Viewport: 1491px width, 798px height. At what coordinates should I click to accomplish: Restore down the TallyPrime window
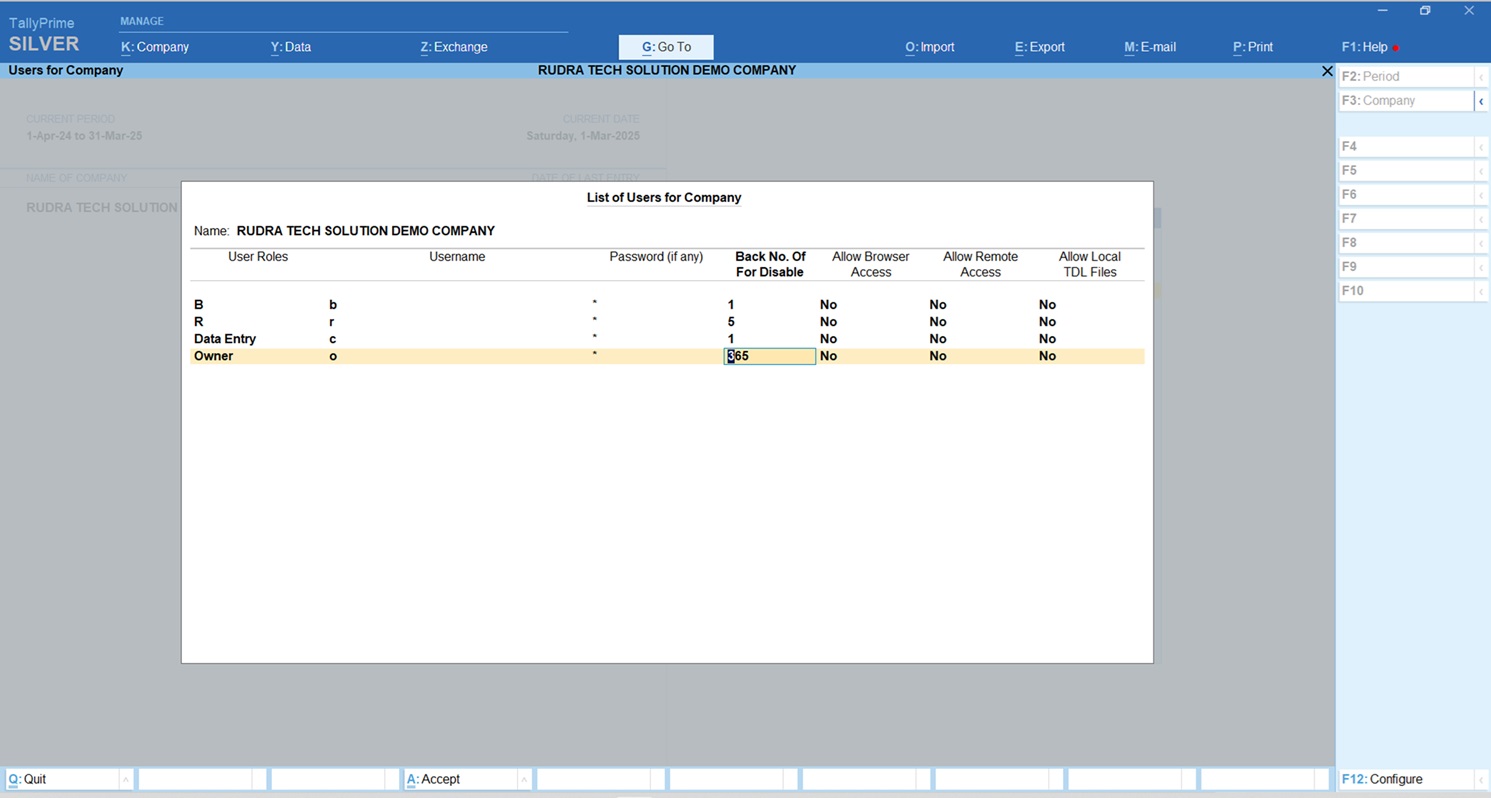coord(1425,11)
